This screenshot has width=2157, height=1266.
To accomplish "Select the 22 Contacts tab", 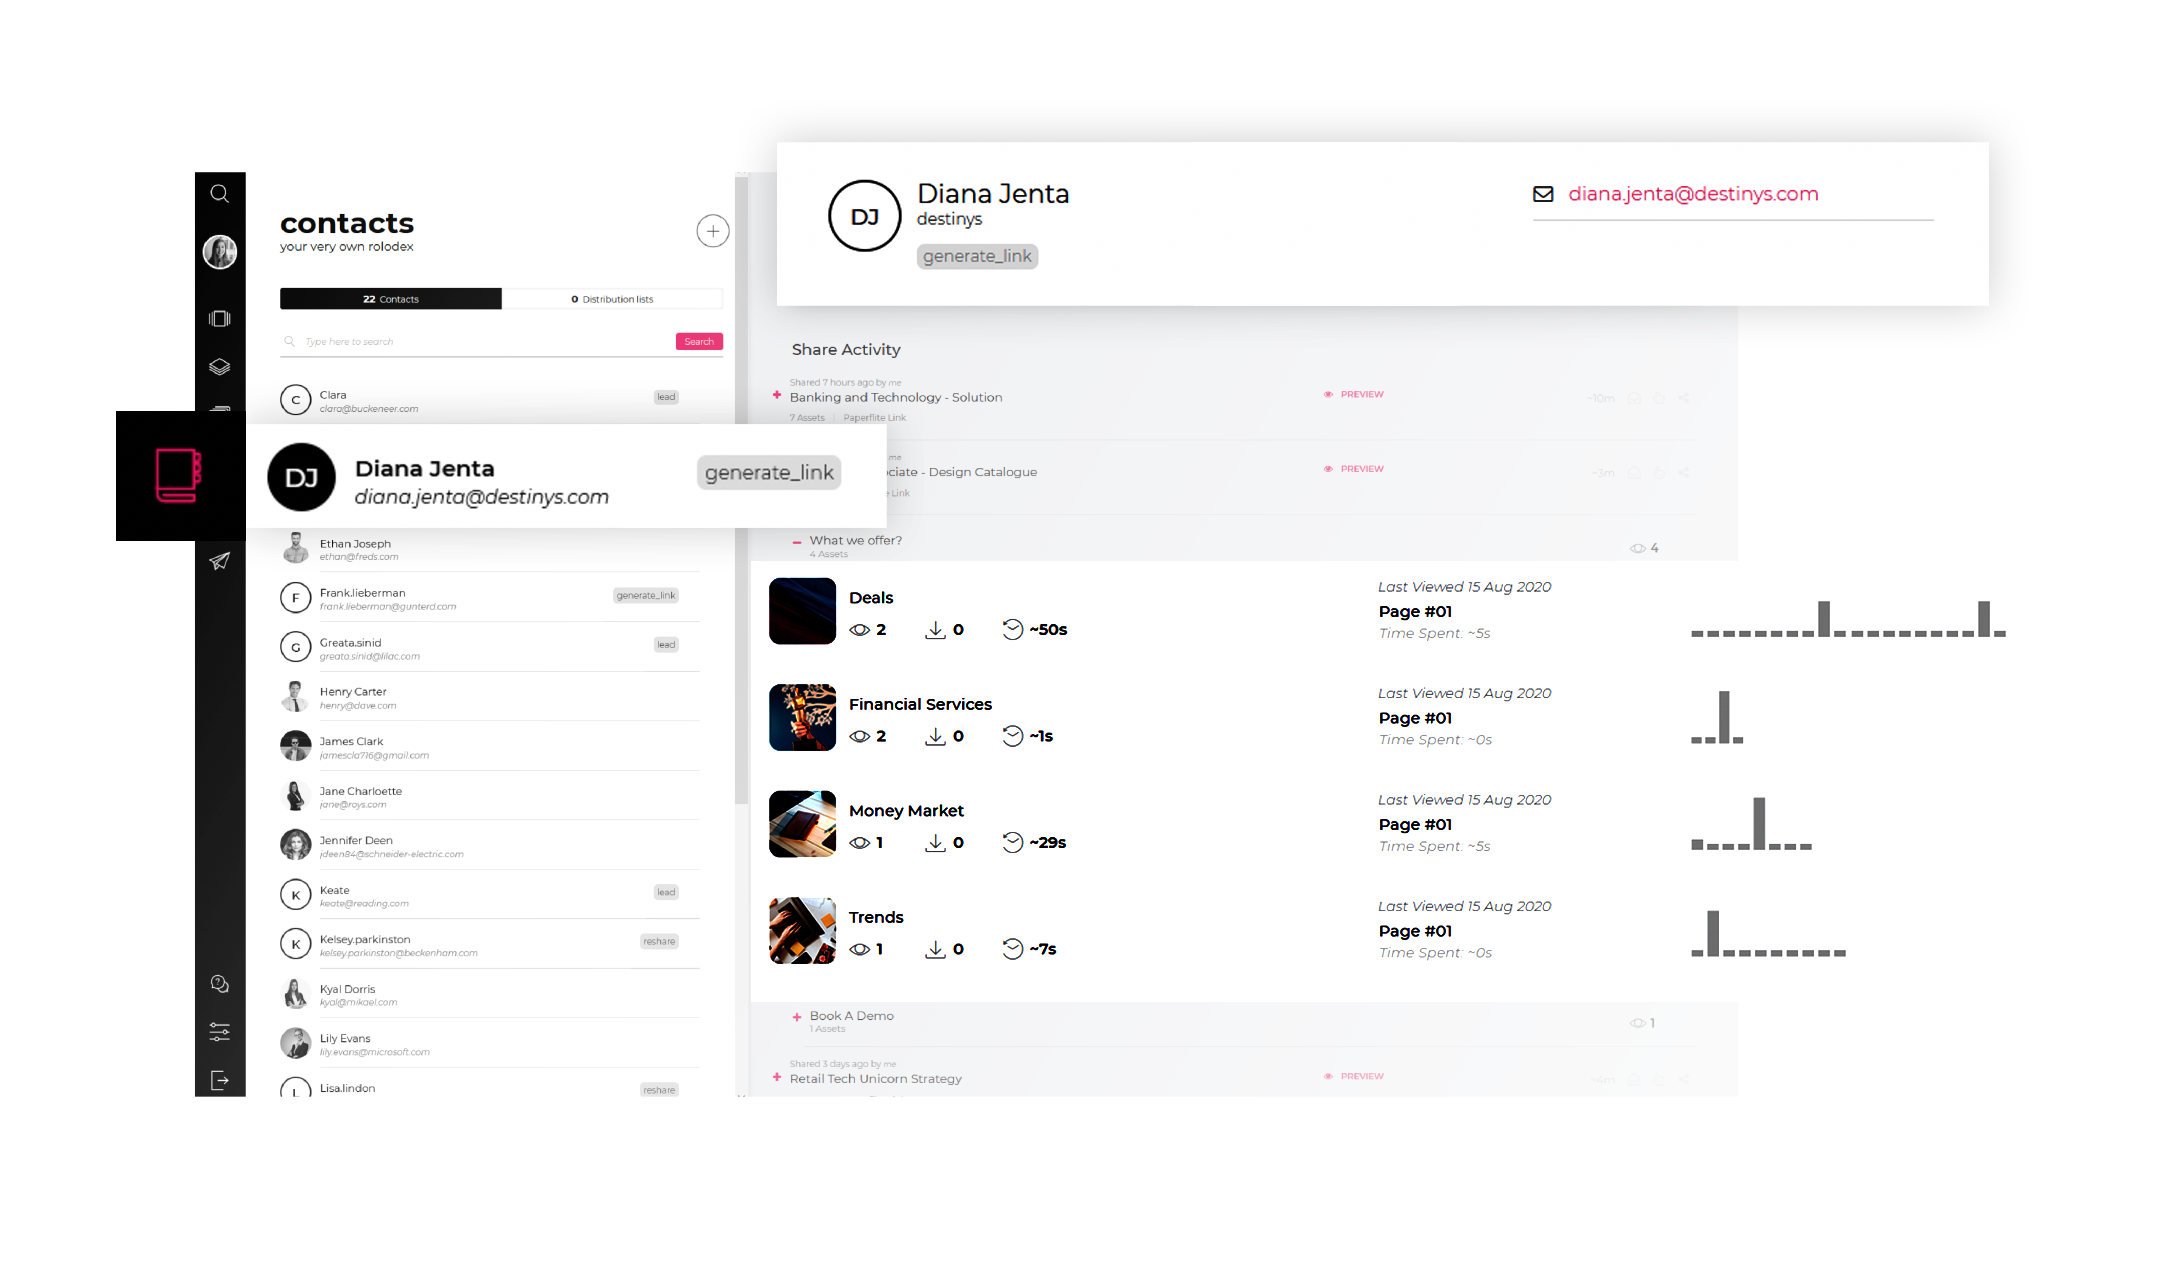I will [x=389, y=298].
